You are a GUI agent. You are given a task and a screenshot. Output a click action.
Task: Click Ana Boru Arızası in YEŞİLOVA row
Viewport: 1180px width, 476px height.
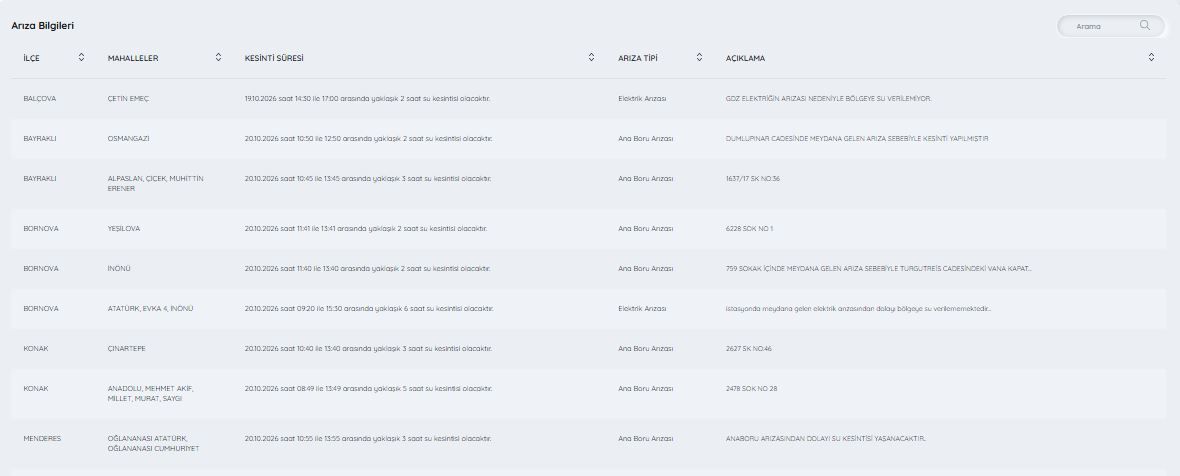[x=646, y=229]
